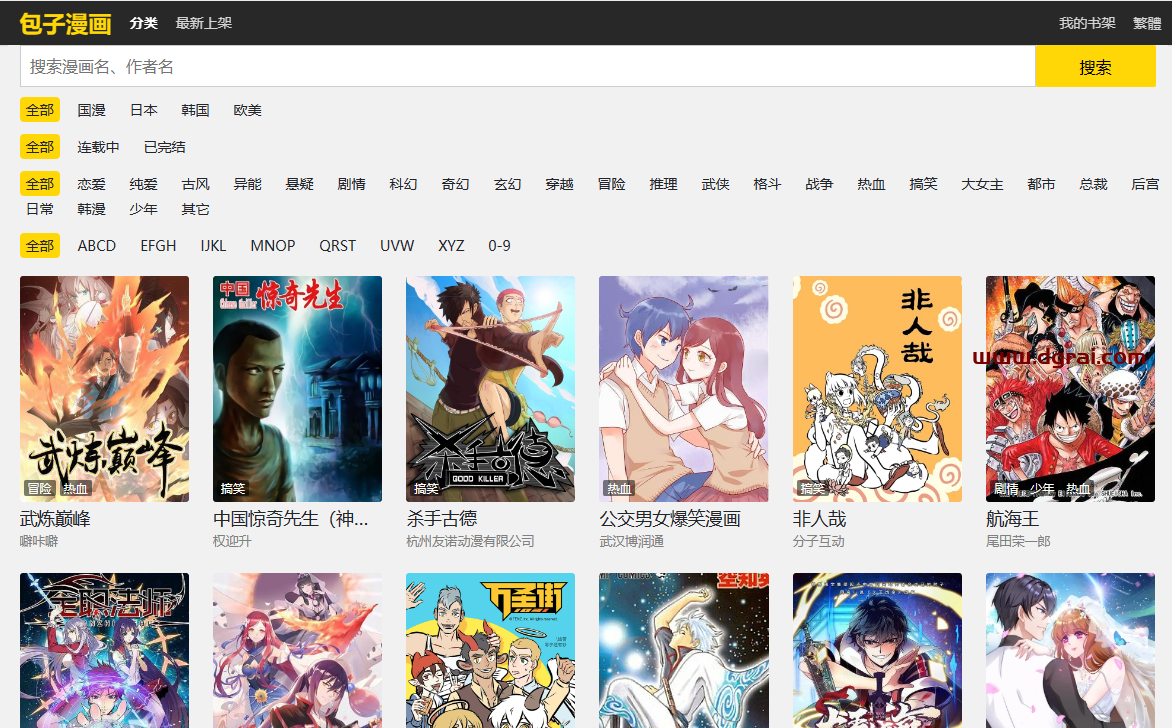Filter titles by QRST letters
The height and width of the screenshot is (728, 1172).
337,246
